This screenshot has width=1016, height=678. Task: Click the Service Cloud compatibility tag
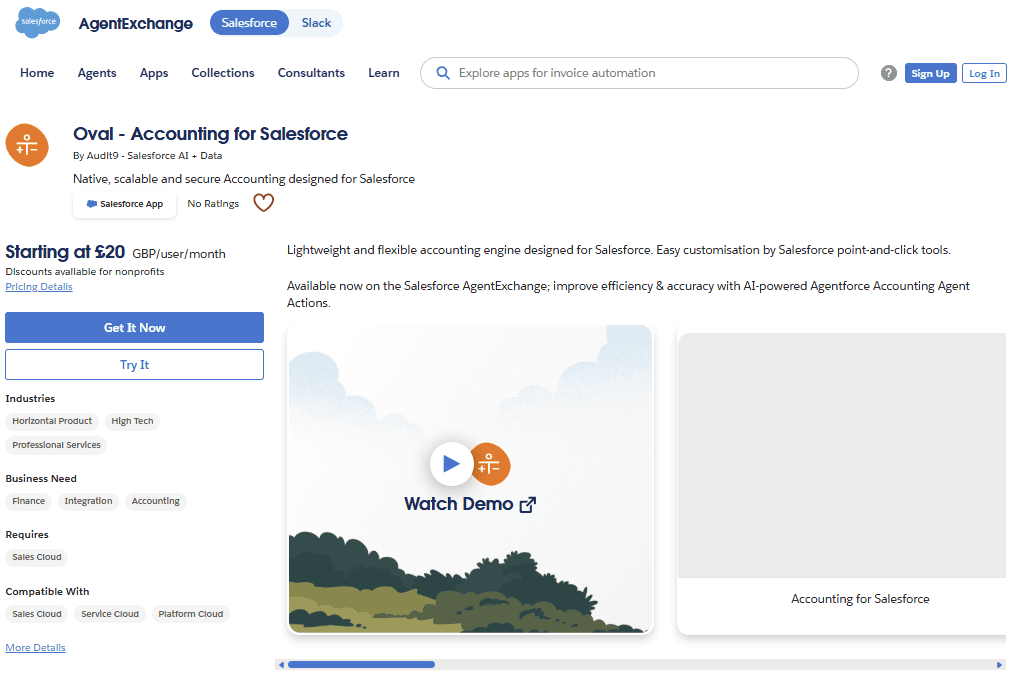click(x=110, y=614)
